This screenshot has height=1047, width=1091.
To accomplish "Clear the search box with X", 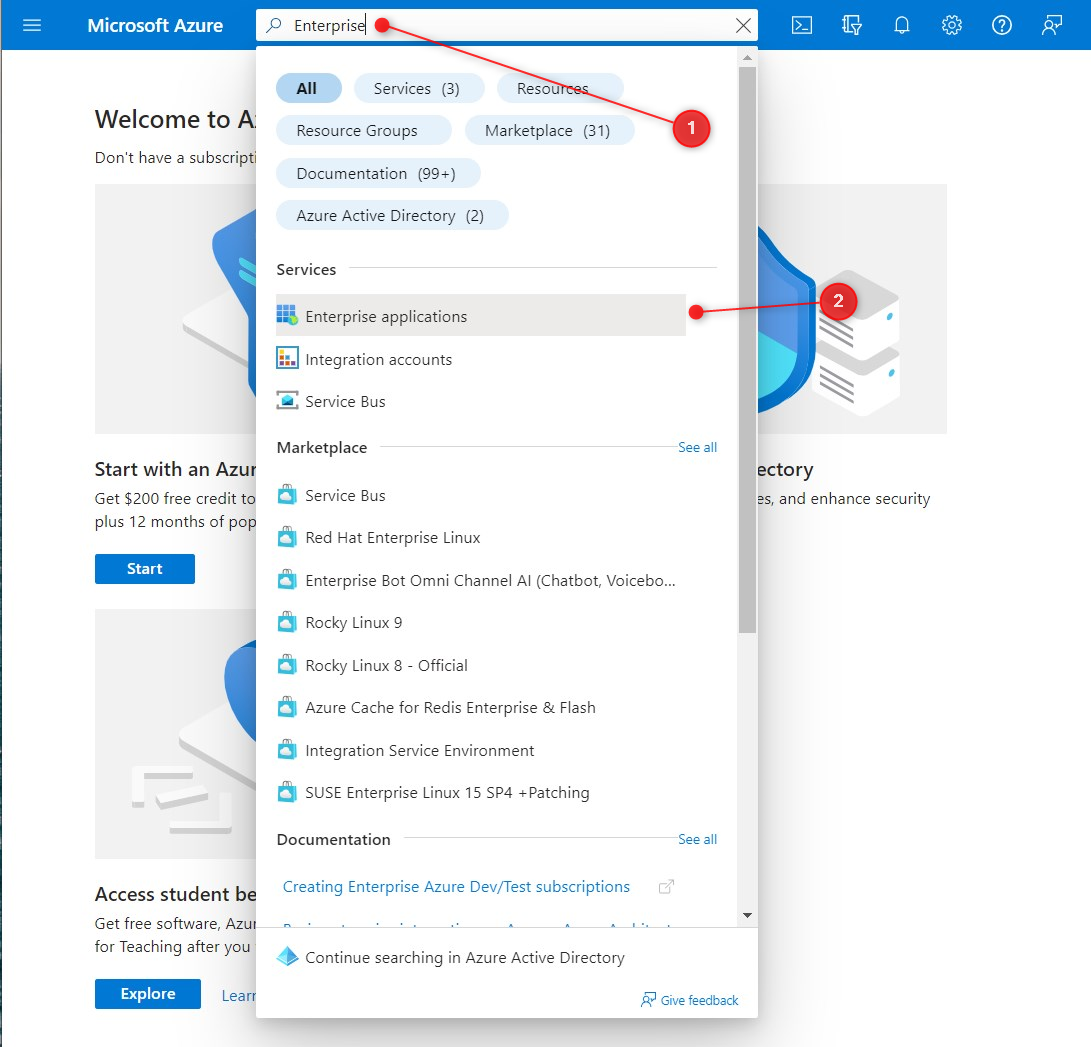I will [x=743, y=26].
